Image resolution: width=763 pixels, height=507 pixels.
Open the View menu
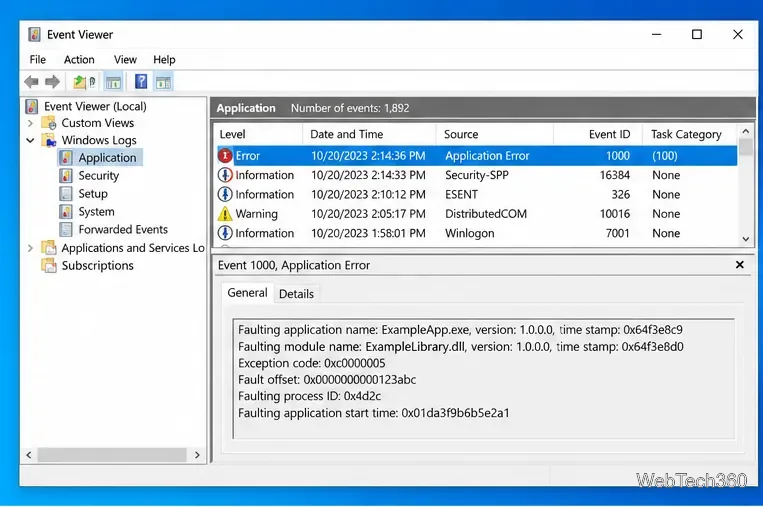125,60
